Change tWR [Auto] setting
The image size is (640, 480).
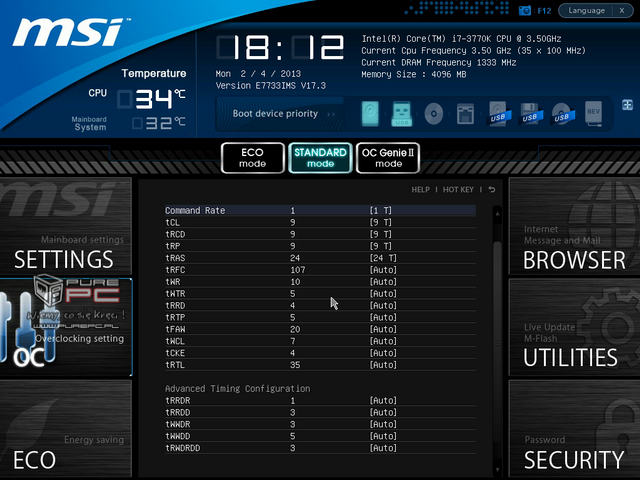[x=383, y=282]
